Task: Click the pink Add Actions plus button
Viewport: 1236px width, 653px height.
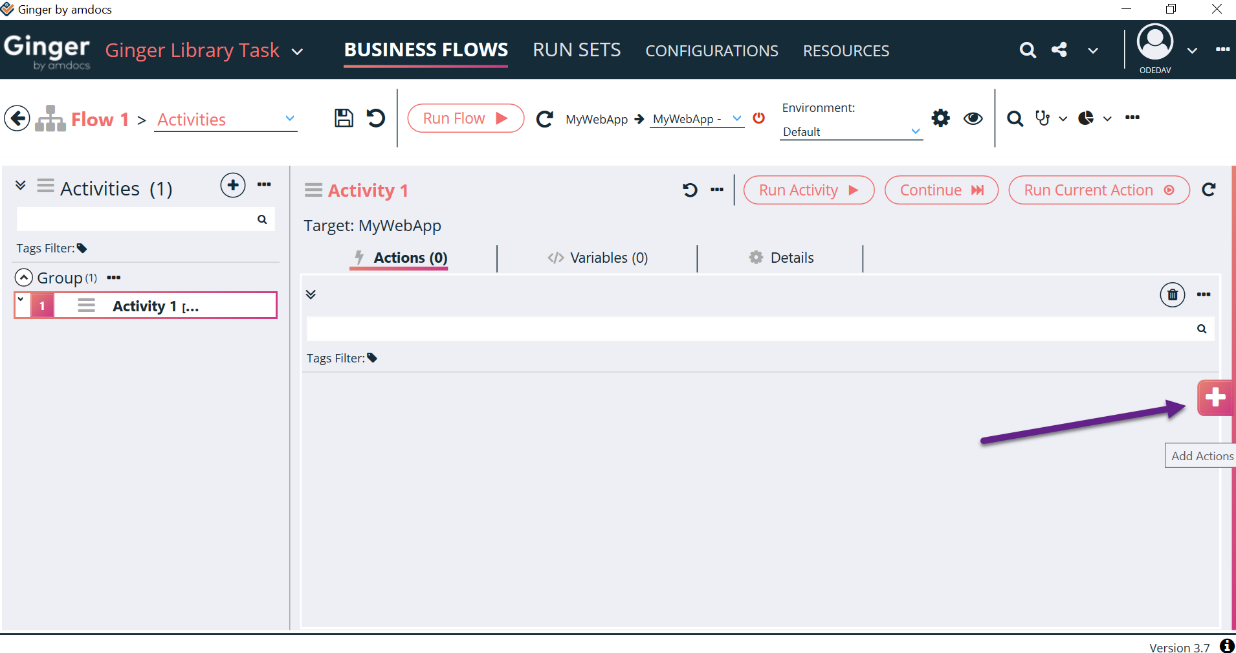Action: (x=1215, y=398)
